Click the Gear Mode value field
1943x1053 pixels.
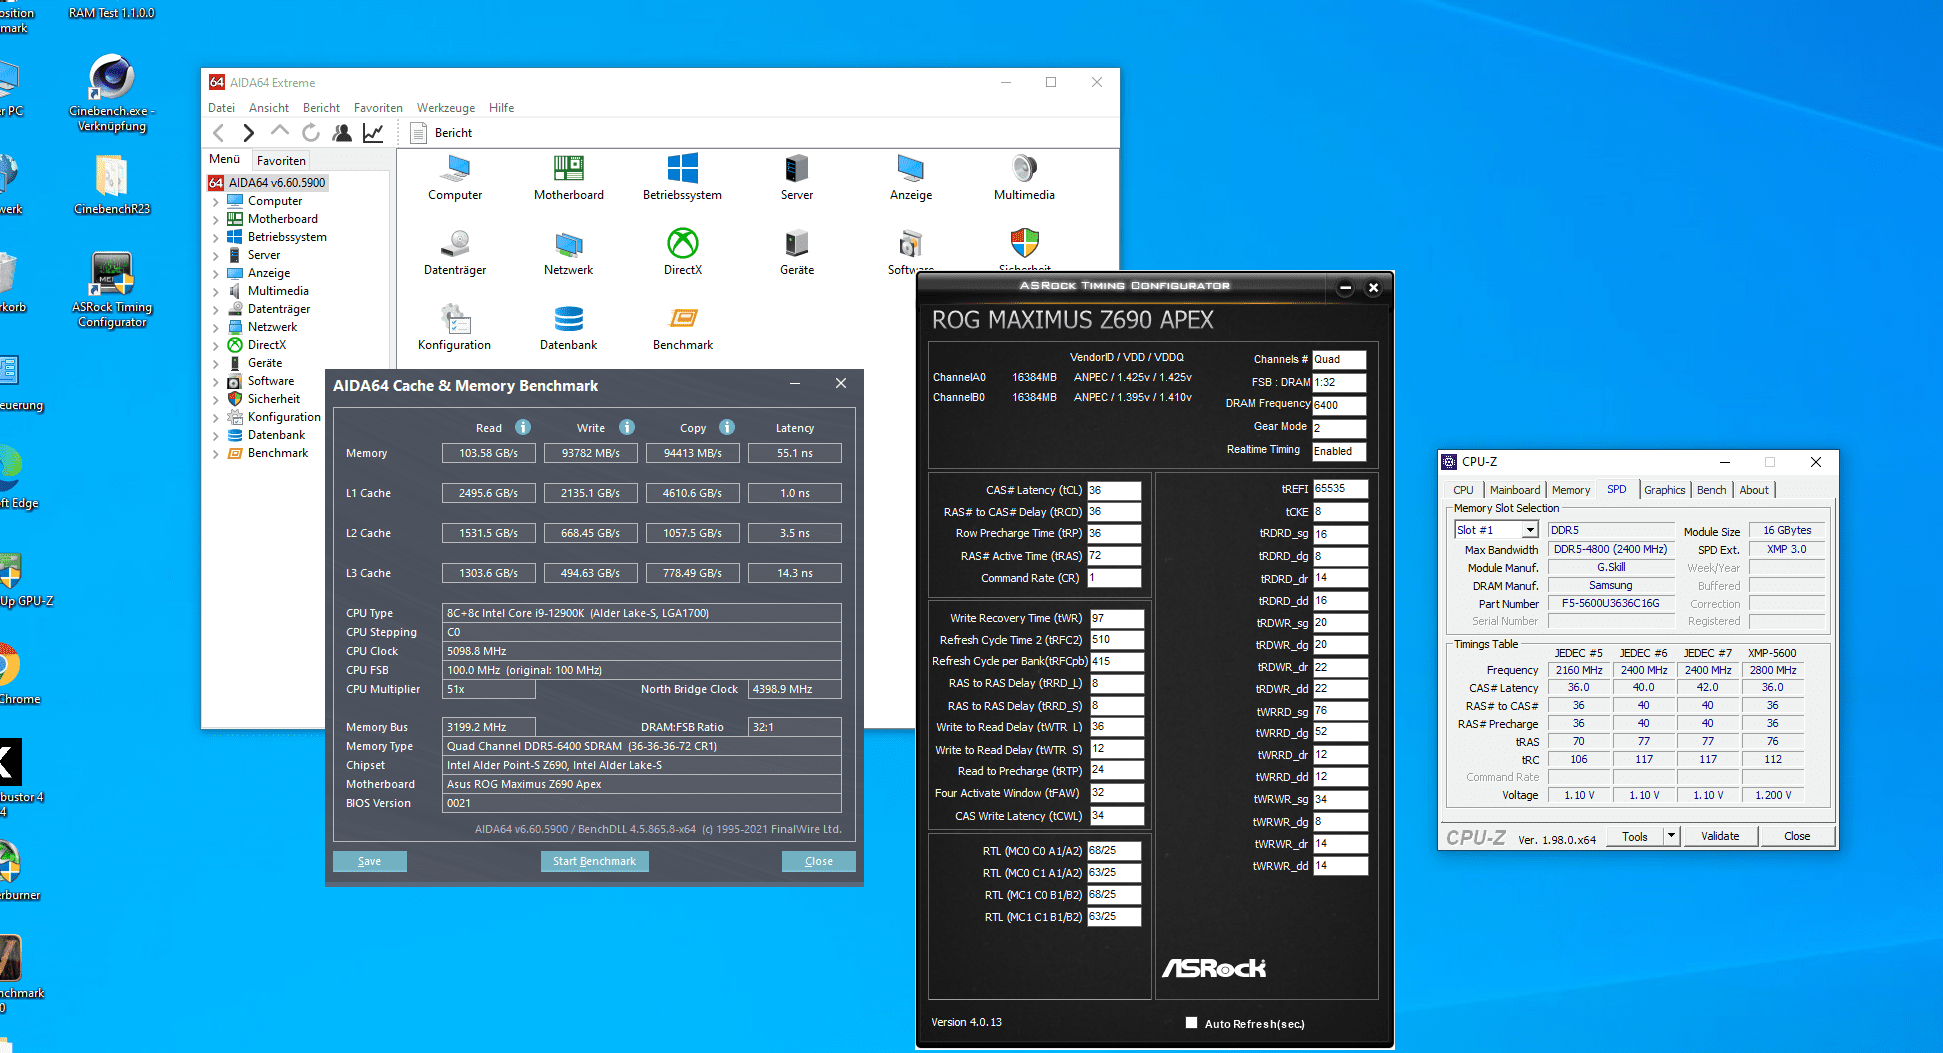pyautogui.click(x=1339, y=428)
